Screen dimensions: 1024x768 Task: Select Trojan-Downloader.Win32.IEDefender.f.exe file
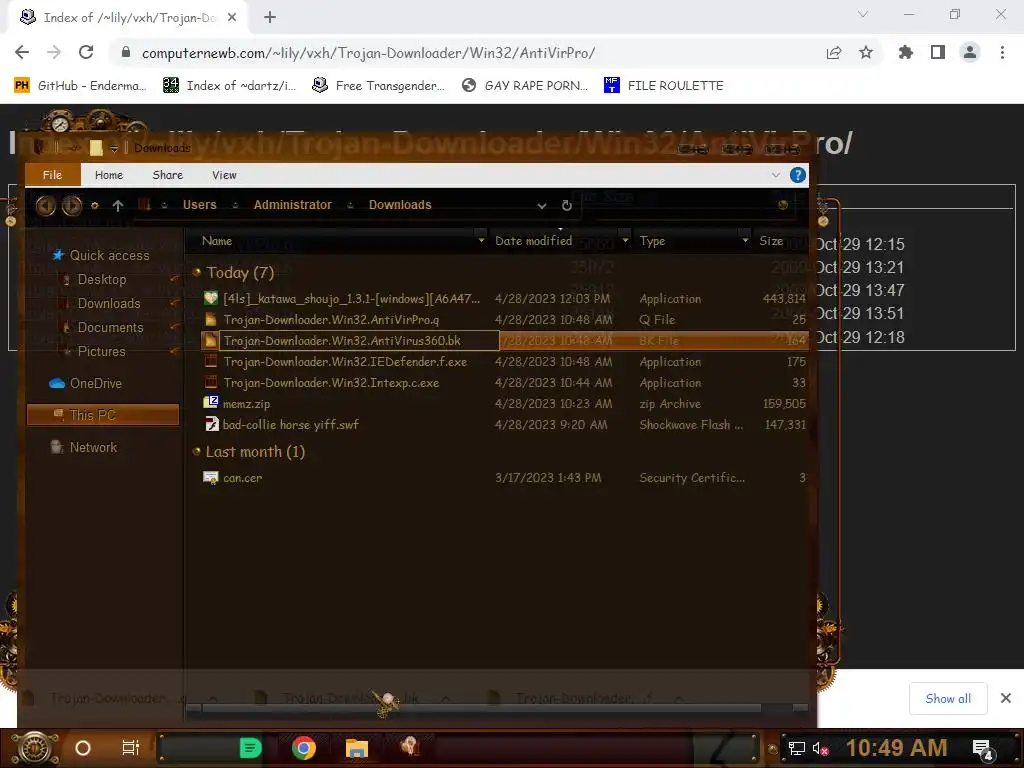pos(345,362)
